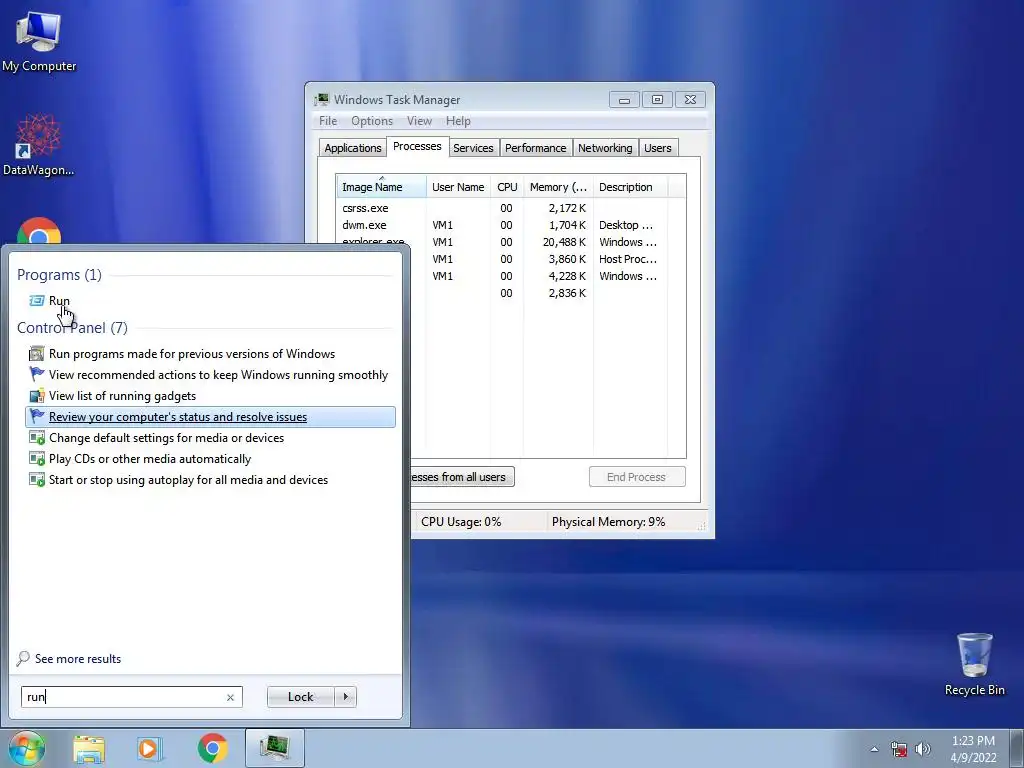This screenshot has height=768, width=1024.
Task: Click the 4,228 K memory cell
Action: point(567,276)
